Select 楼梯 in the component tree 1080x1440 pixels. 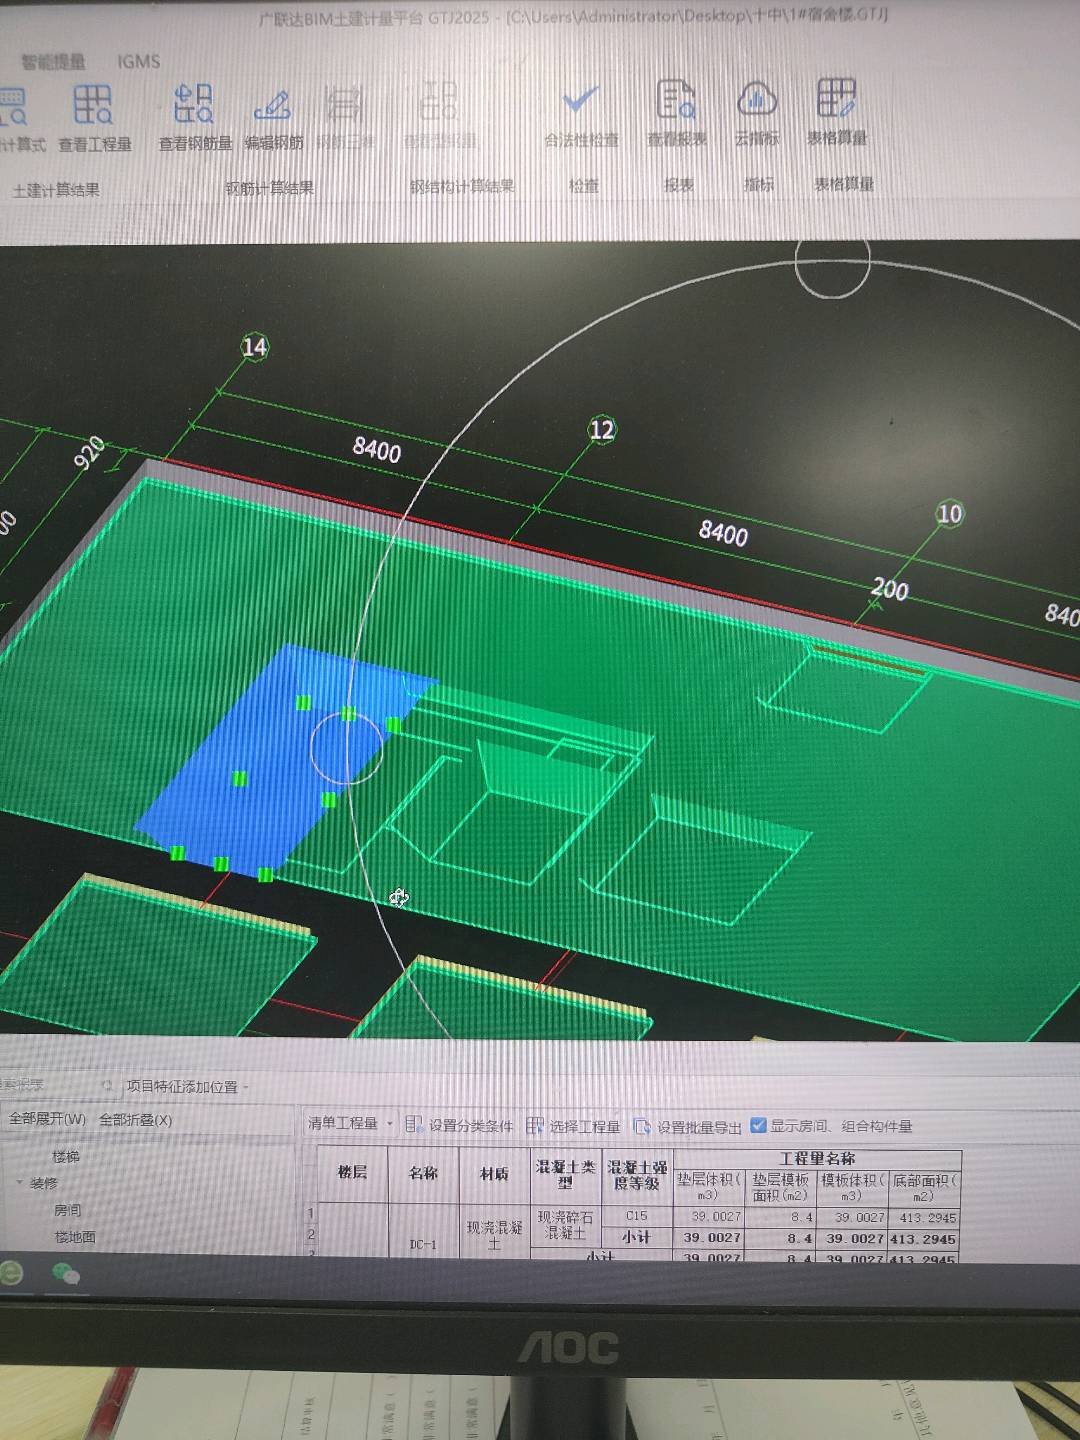coord(66,1156)
